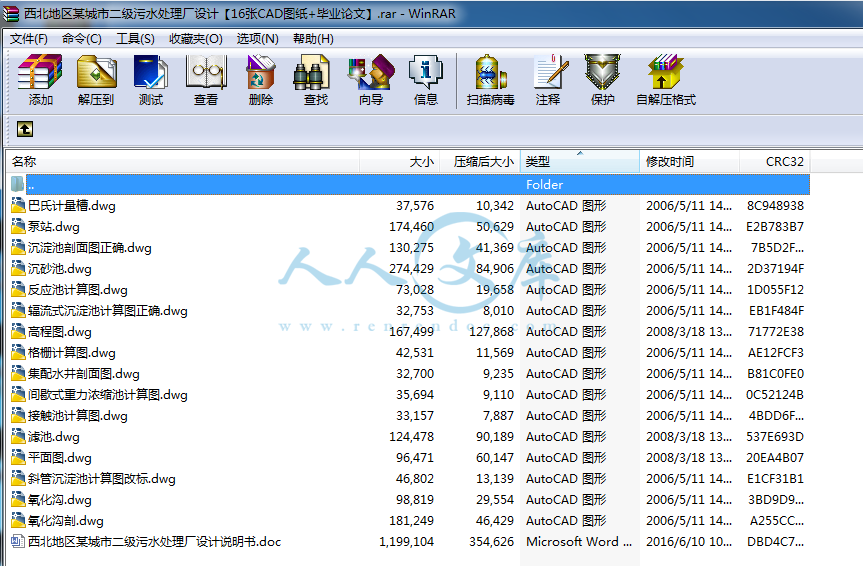Select file 辐流式沉淀池计算图正确.dwg
863x566 pixels.
(x=107, y=311)
